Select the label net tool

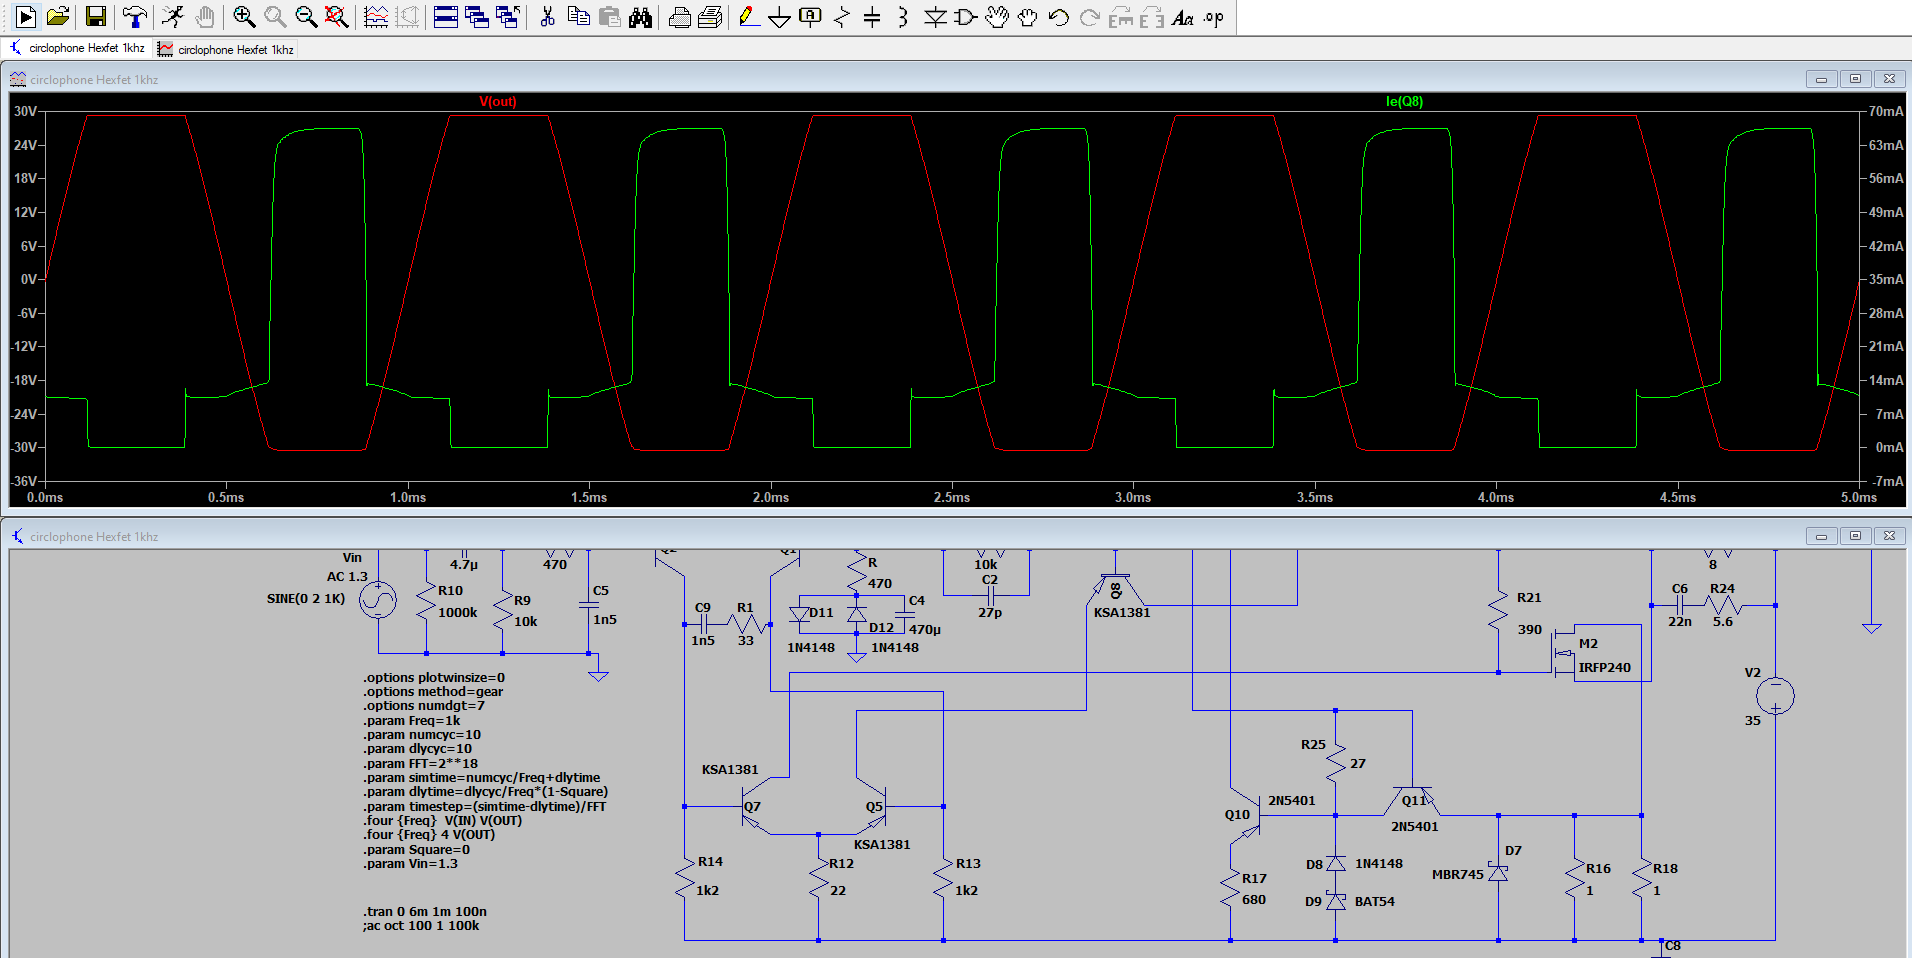(x=810, y=17)
